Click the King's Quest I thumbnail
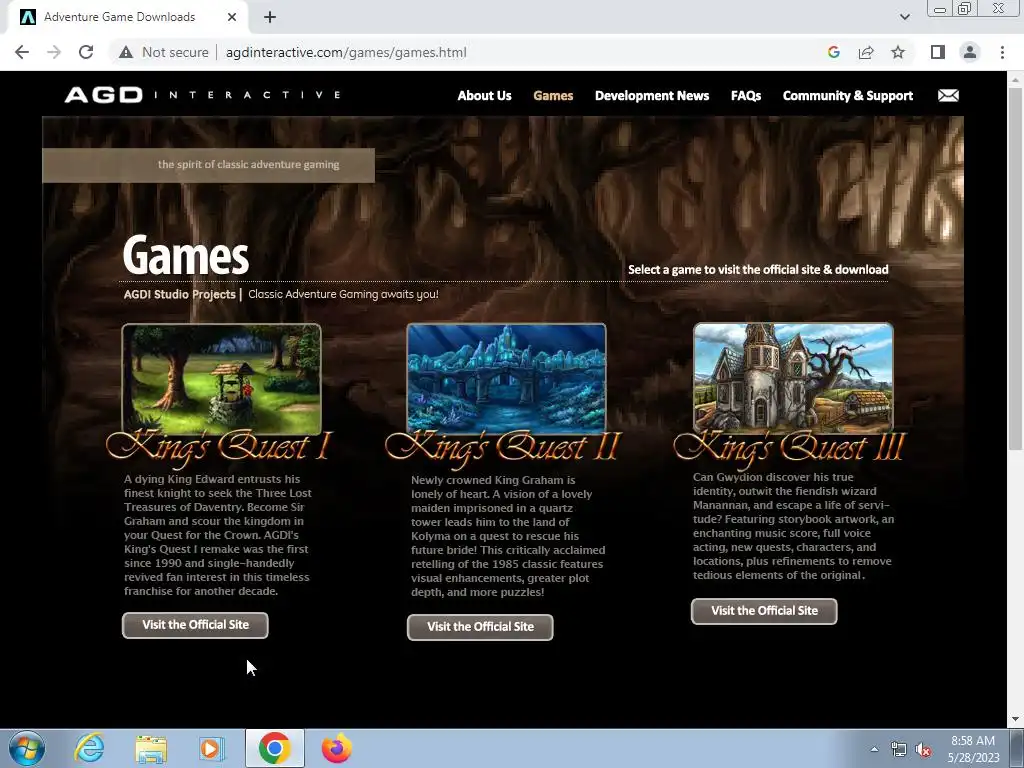This screenshot has height=768, width=1024. tap(221, 379)
